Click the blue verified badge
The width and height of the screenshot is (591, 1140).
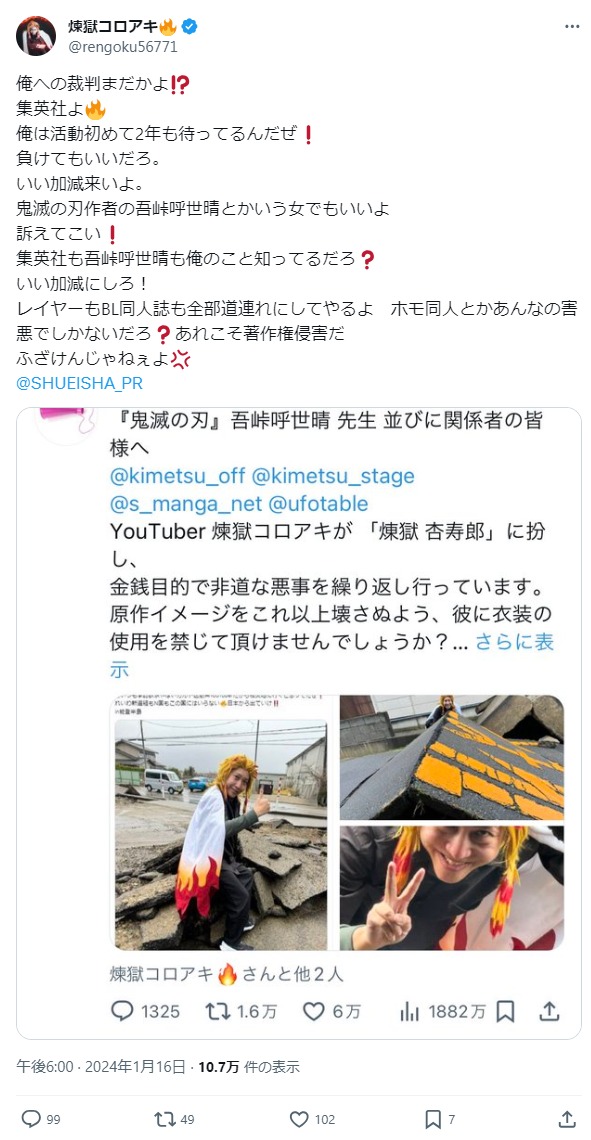[190, 27]
